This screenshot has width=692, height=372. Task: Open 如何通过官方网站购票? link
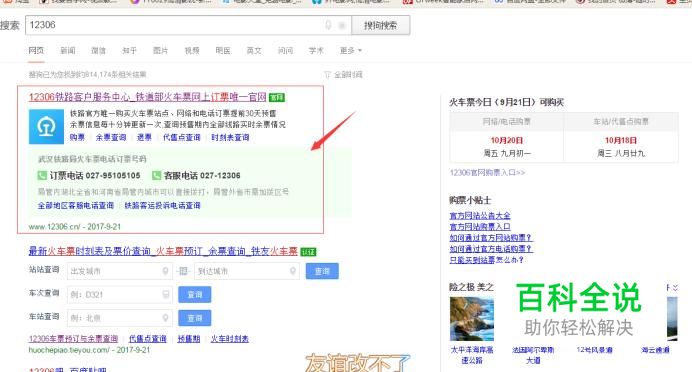pos(491,238)
